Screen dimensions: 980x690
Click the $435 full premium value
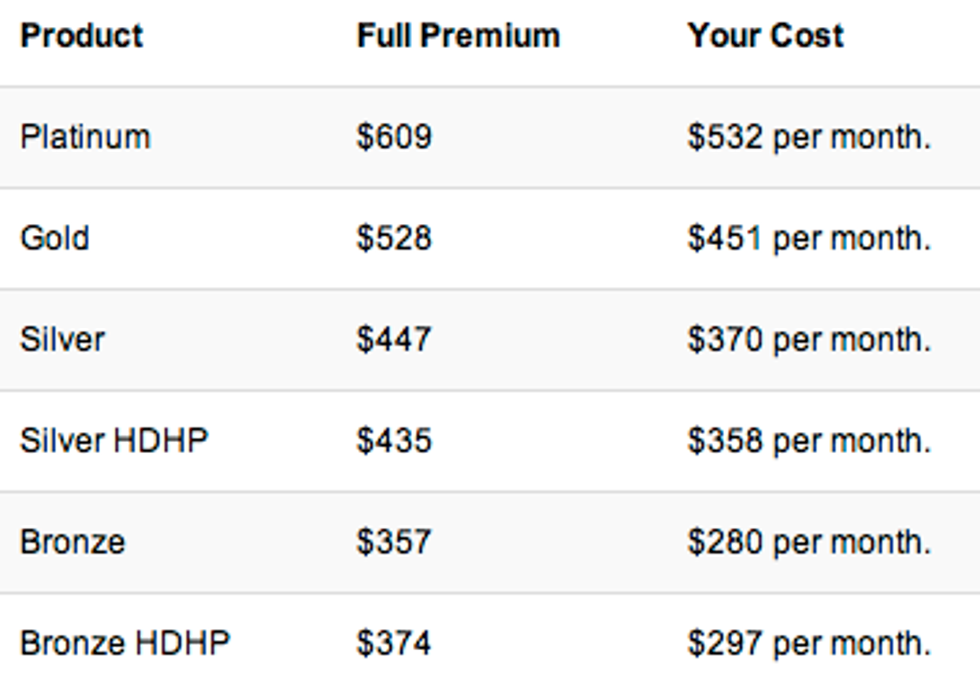[x=394, y=440]
